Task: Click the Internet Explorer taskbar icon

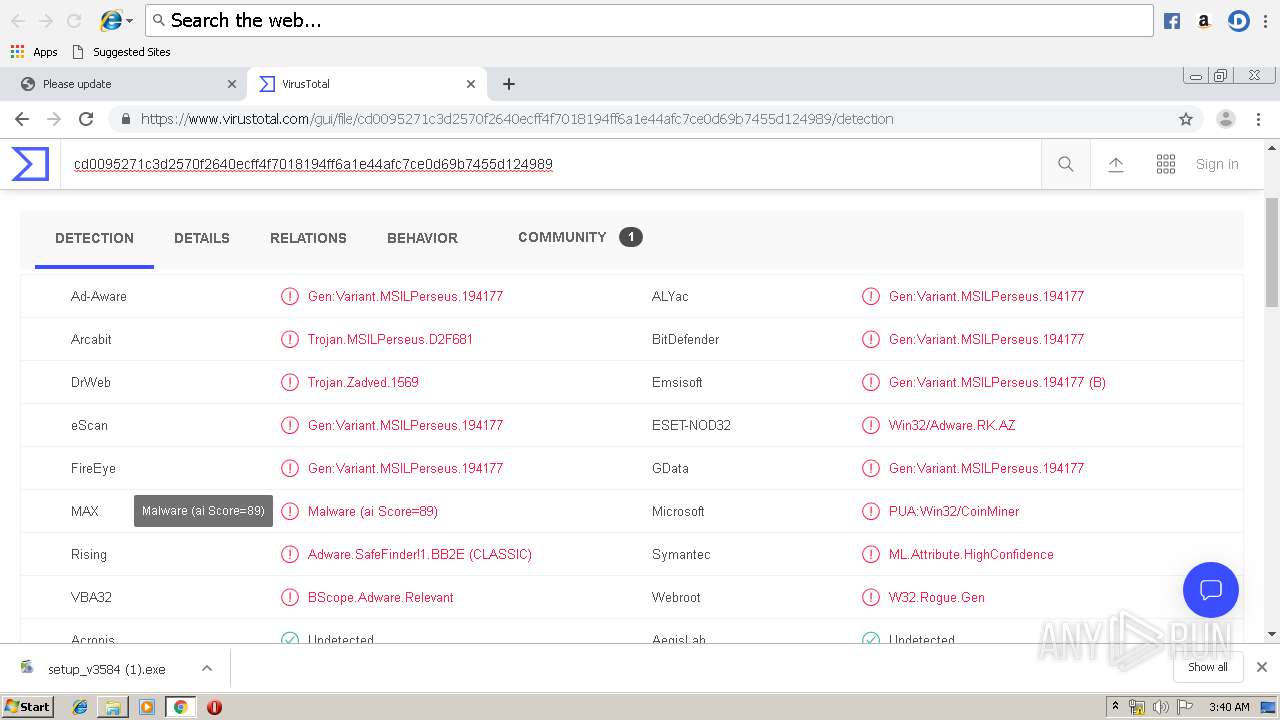Action: [80, 707]
